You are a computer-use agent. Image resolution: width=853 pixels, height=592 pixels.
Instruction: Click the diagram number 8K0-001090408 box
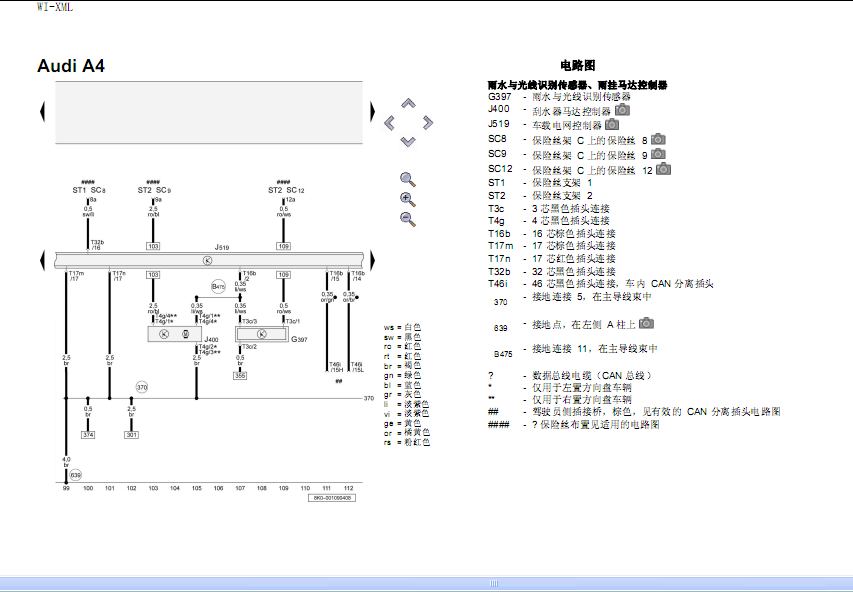(332, 498)
